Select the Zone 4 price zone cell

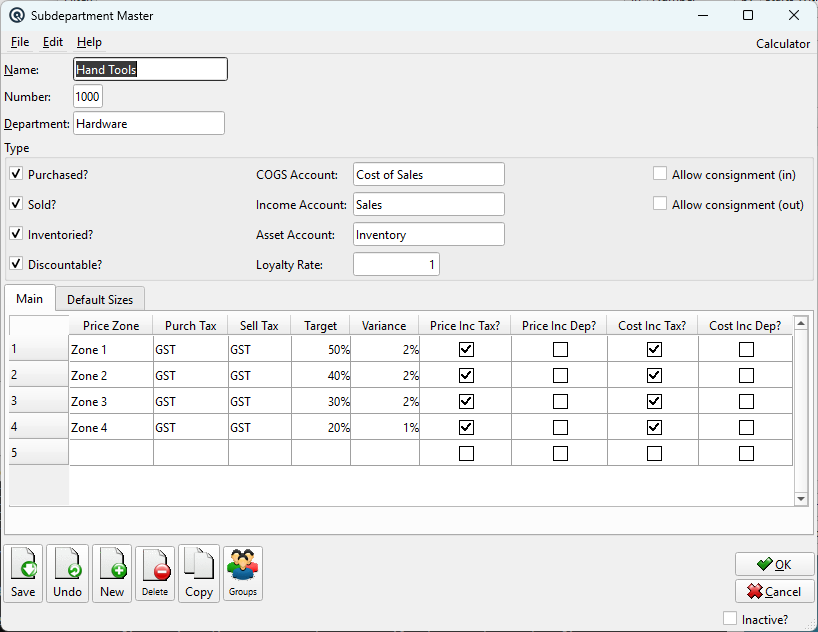click(111, 427)
